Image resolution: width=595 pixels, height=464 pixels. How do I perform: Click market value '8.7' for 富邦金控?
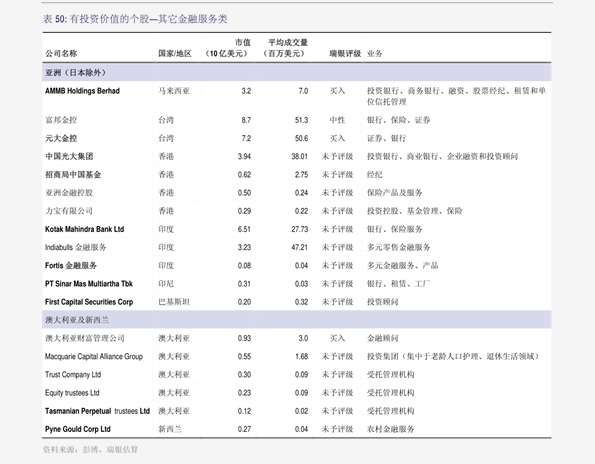pyautogui.click(x=246, y=120)
